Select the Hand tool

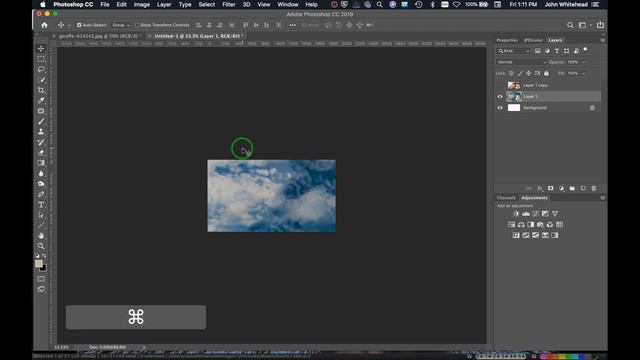click(41, 236)
